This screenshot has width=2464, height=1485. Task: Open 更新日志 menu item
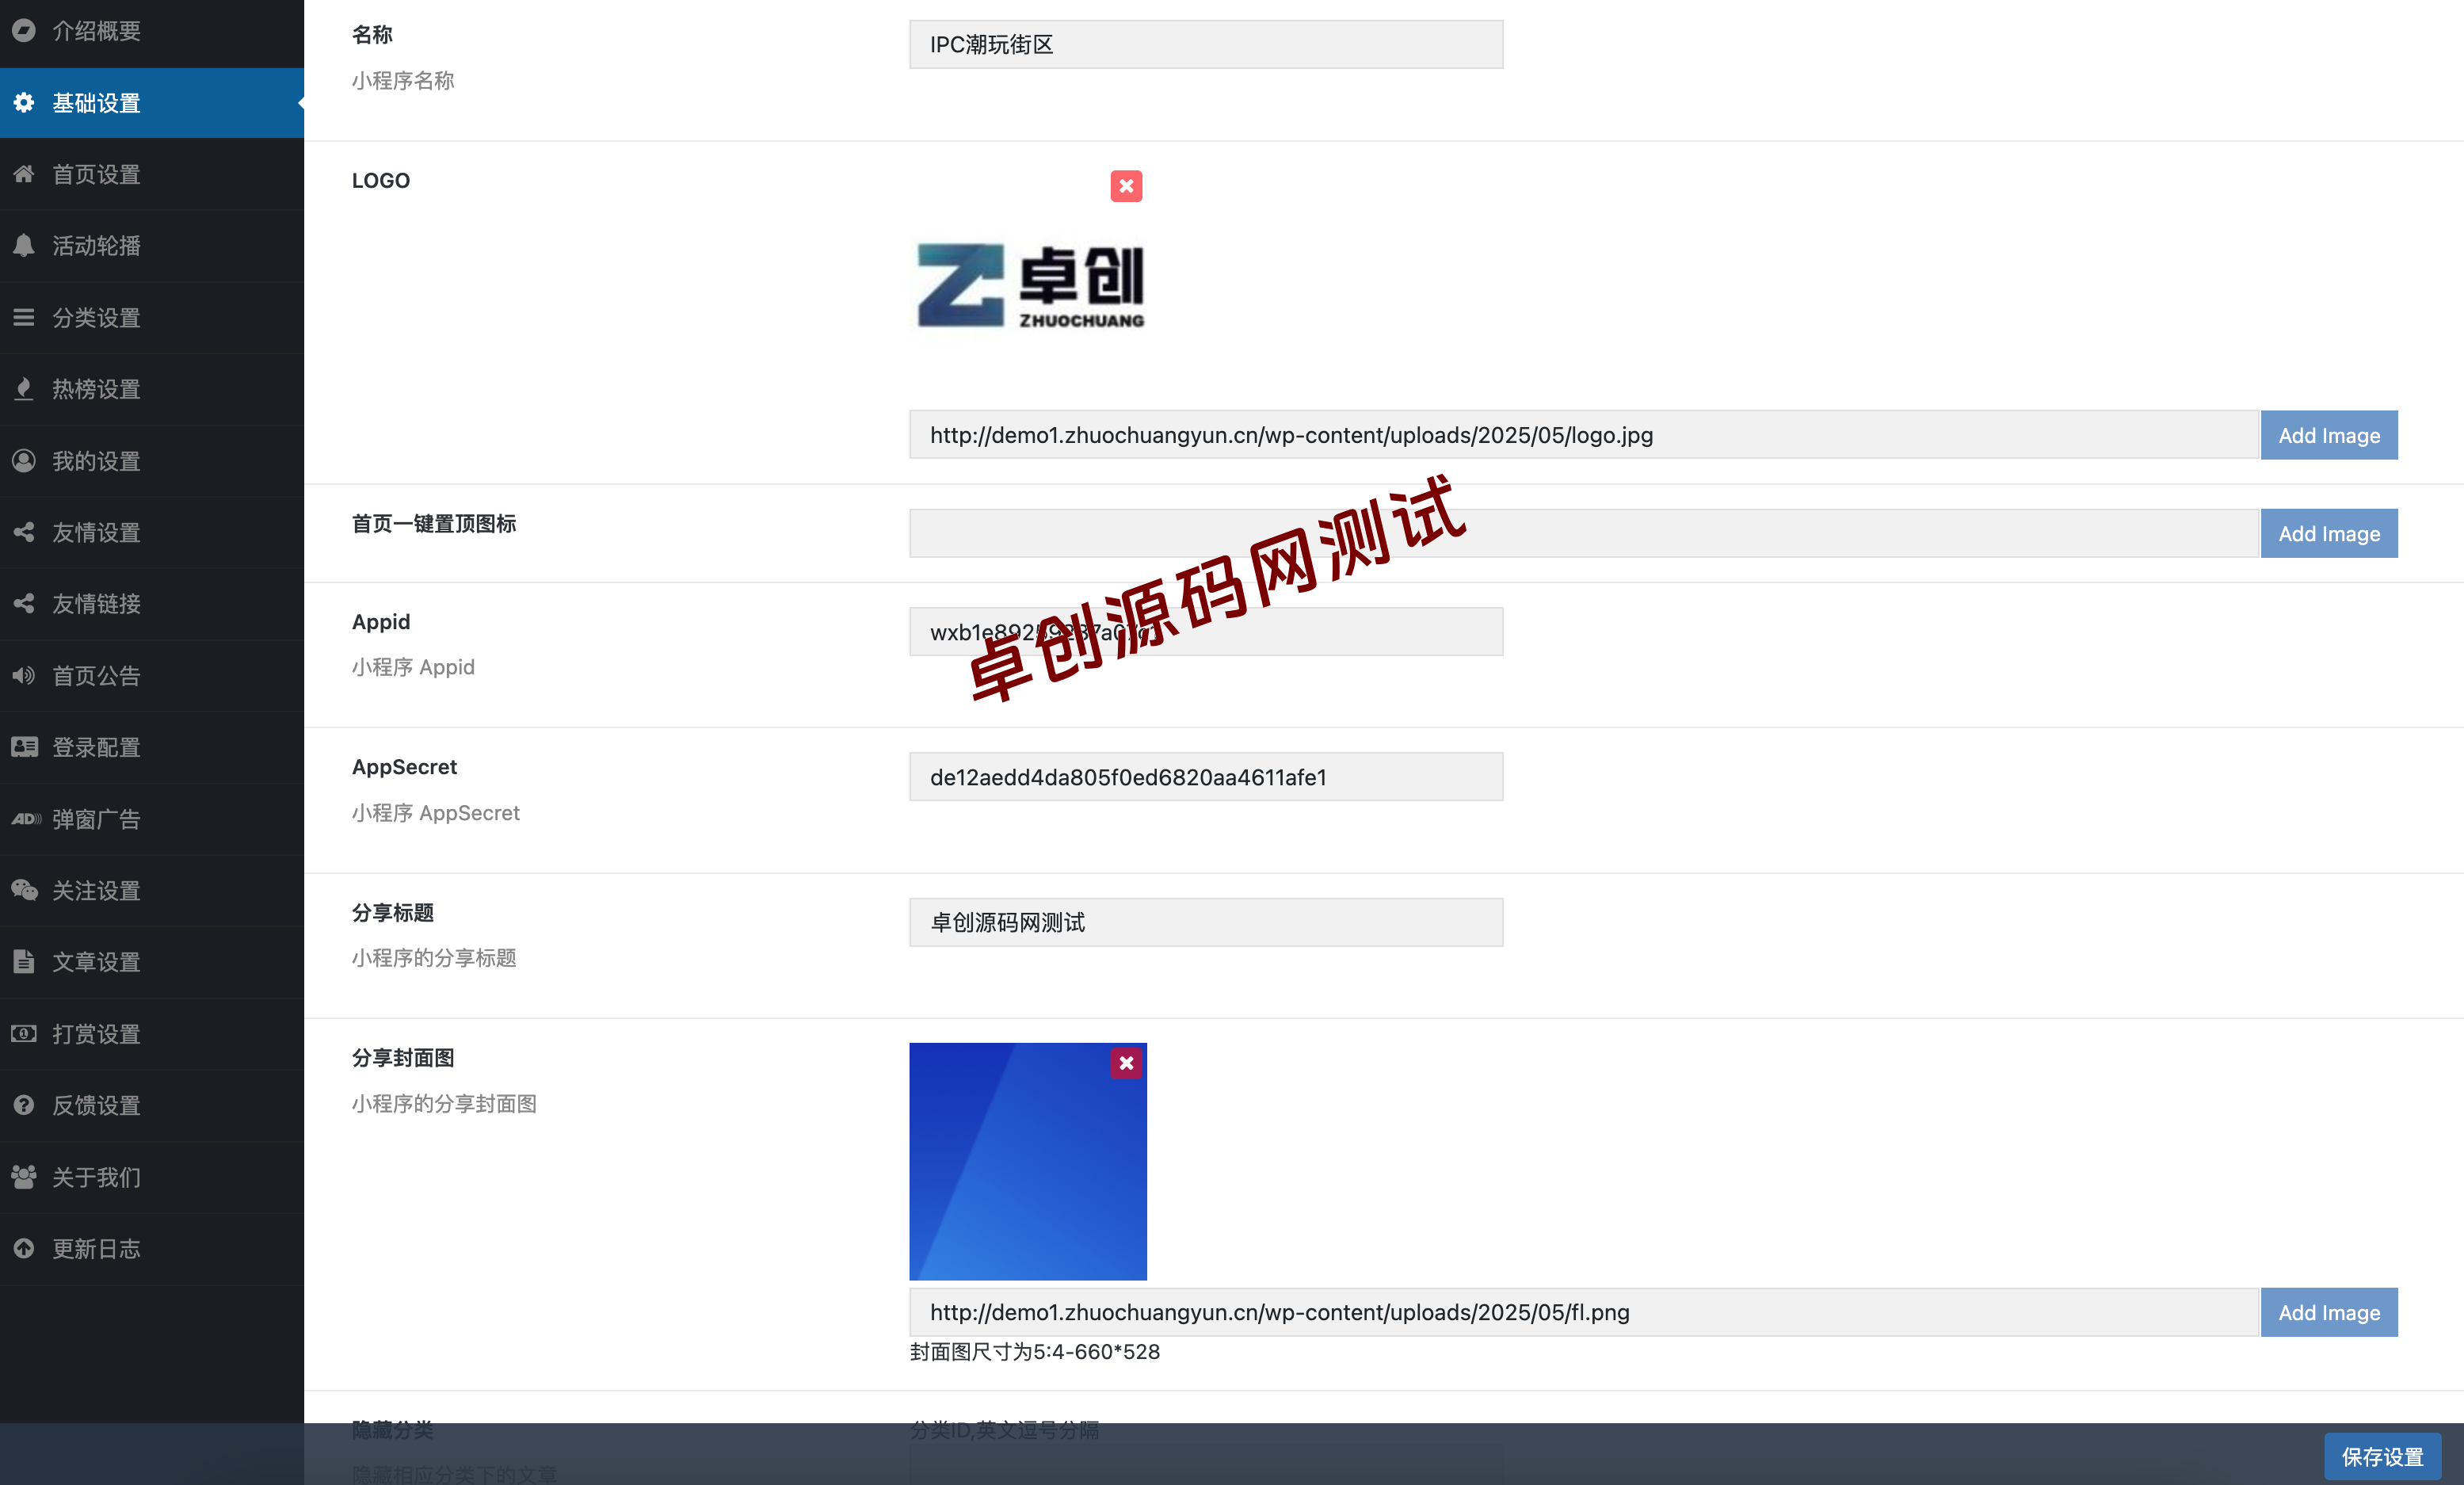(152, 1248)
